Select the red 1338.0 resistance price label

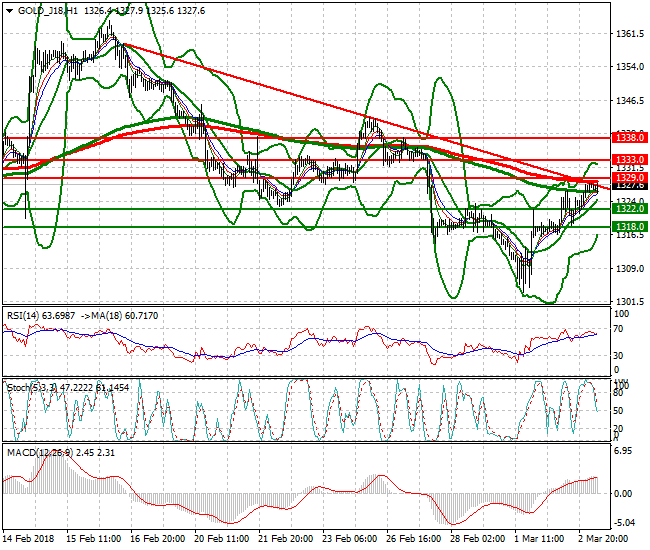coord(629,138)
